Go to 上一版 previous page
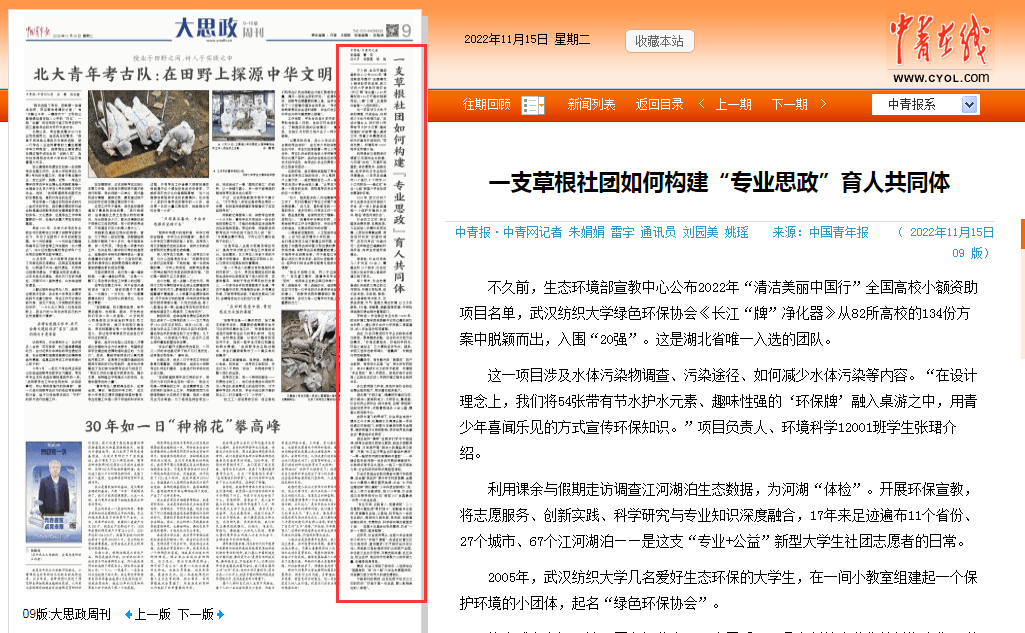This screenshot has width=1025, height=633. coord(153,614)
